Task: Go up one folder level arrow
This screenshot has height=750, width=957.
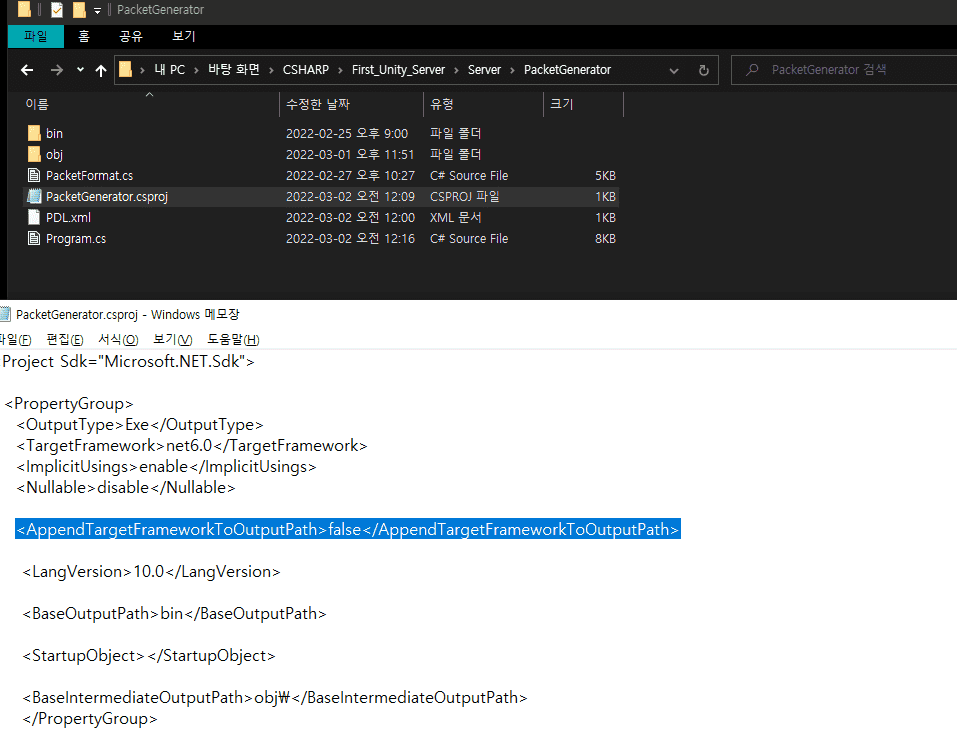Action: click(101, 70)
